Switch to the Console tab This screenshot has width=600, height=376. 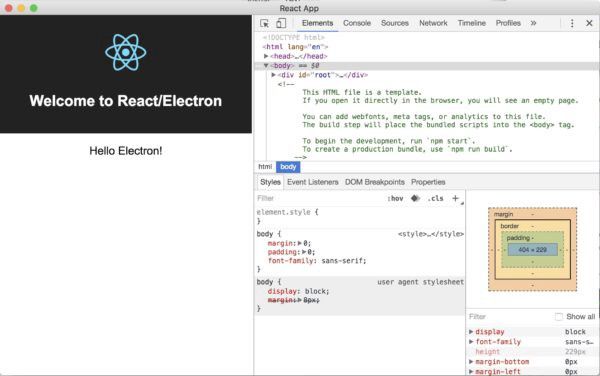click(x=357, y=23)
